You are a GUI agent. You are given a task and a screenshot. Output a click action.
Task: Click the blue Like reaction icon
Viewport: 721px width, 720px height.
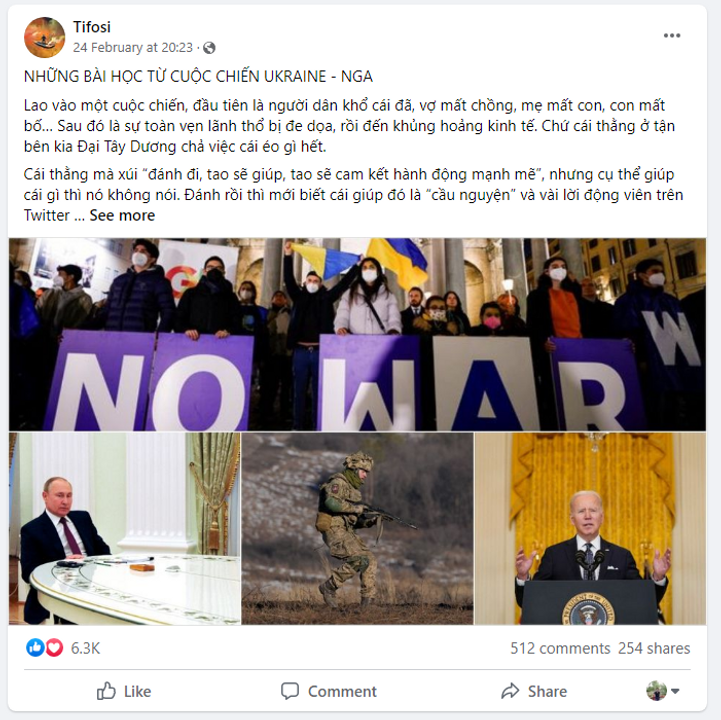click(35, 647)
